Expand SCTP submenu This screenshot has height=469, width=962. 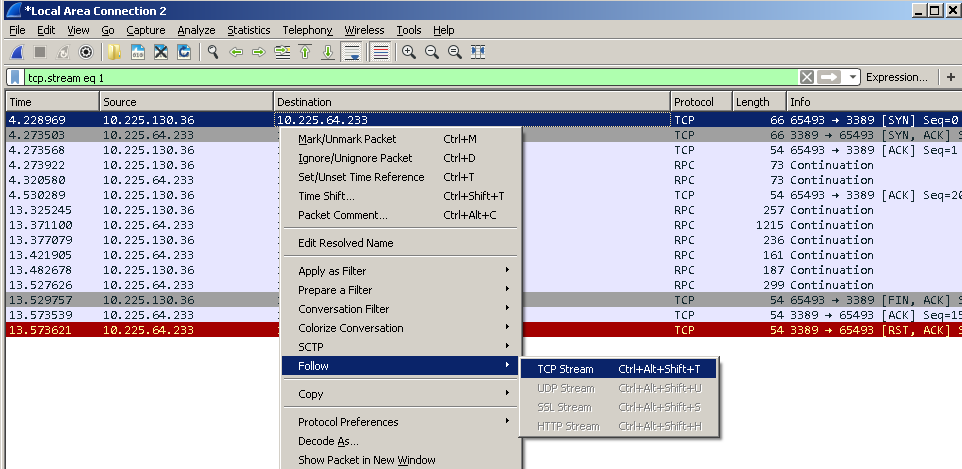tap(401, 347)
